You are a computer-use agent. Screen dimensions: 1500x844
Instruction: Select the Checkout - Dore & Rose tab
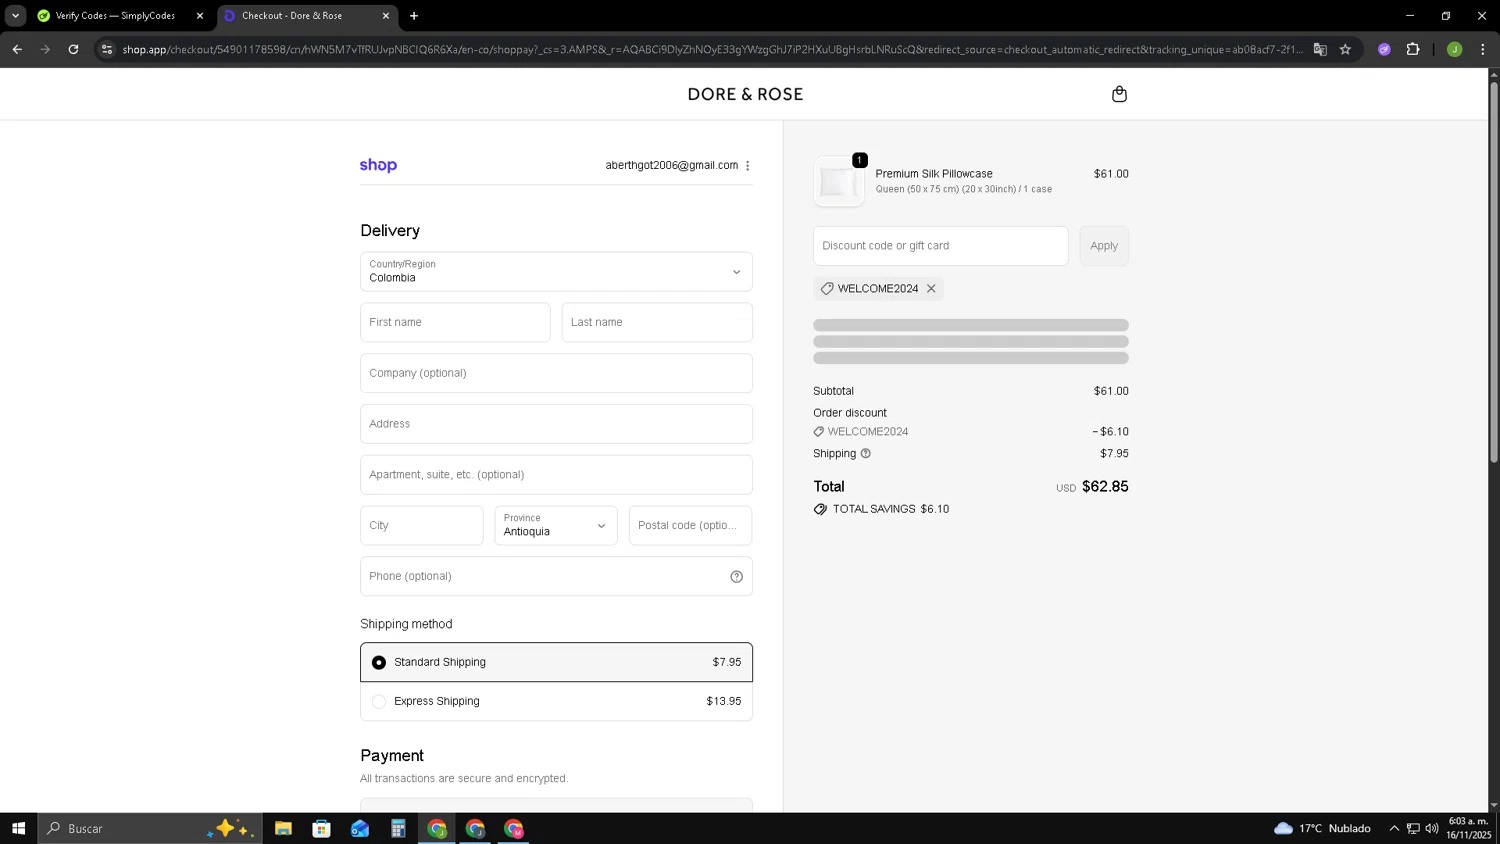click(x=292, y=16)
